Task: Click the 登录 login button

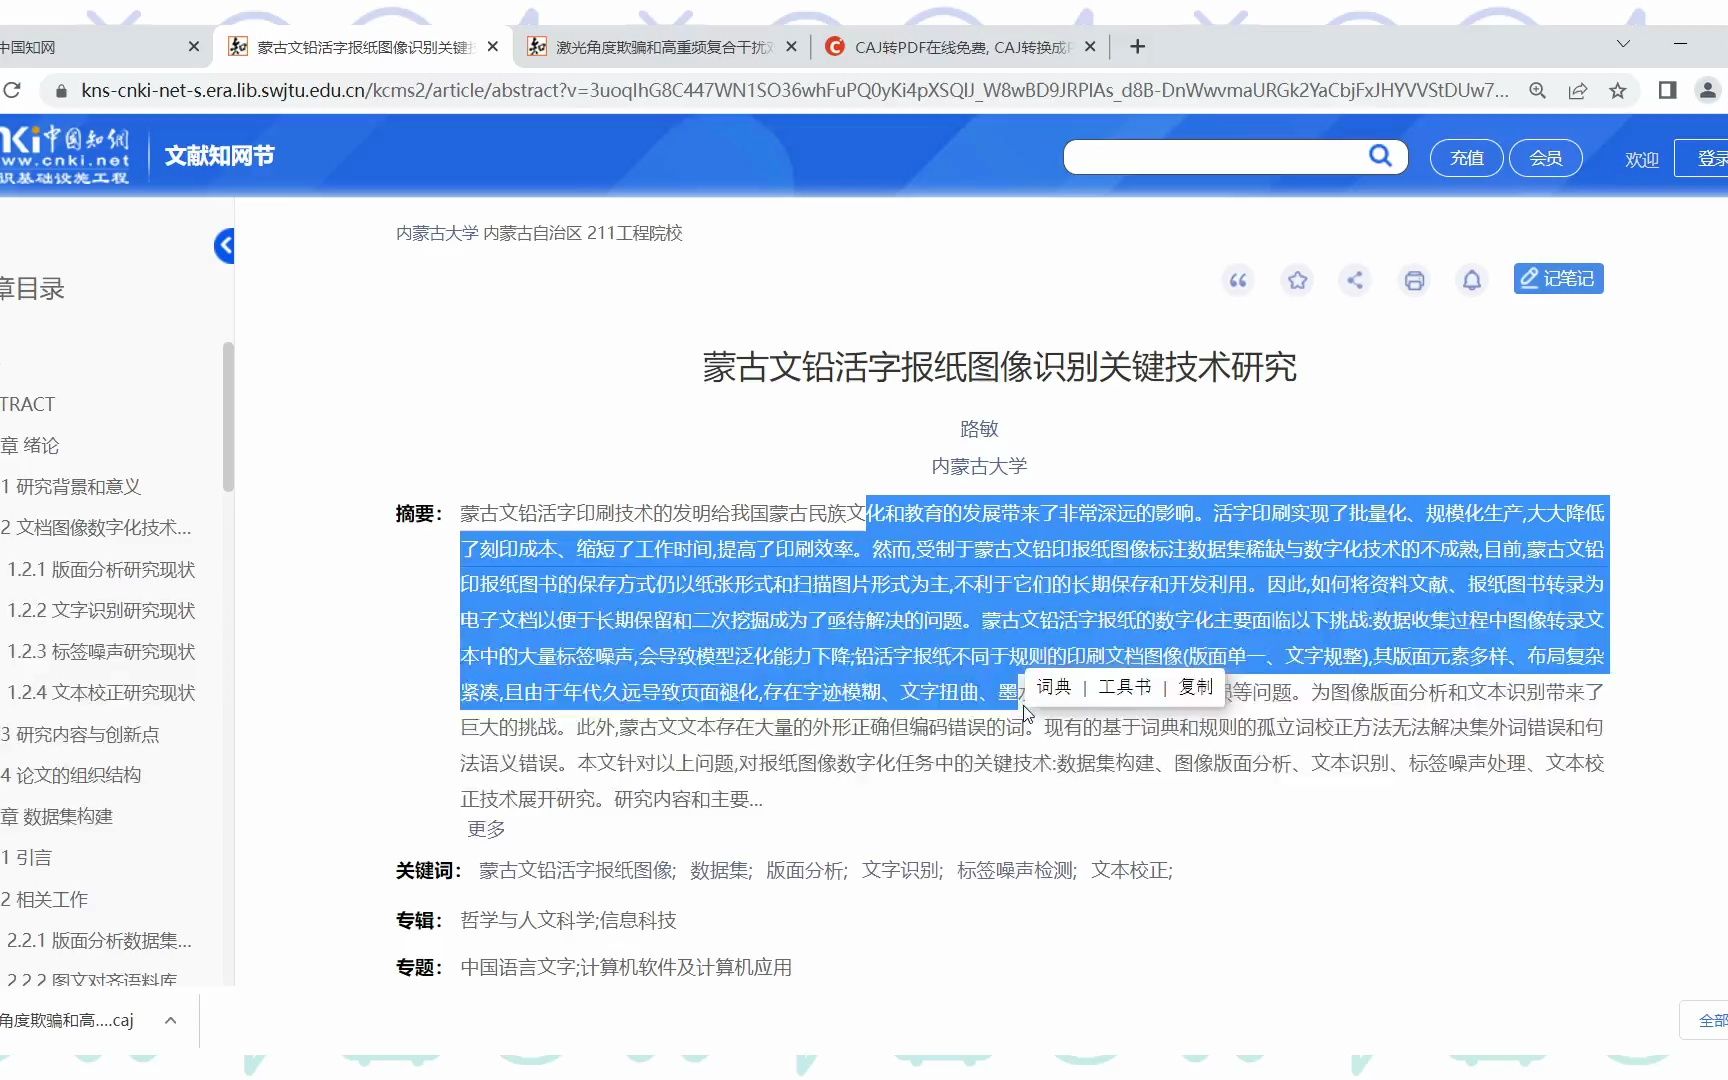Action: pos(1702,158)
